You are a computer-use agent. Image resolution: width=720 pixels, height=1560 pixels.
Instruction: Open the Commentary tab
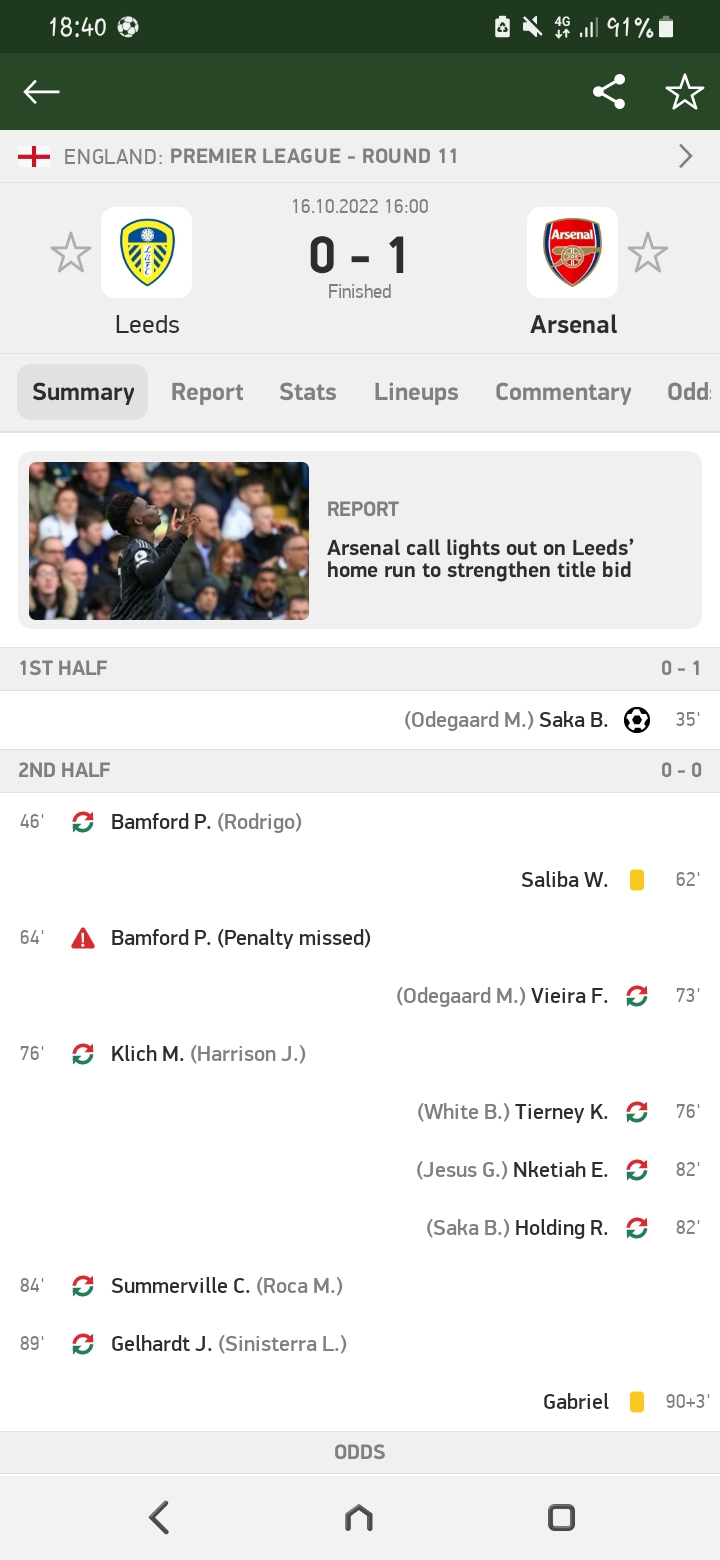point(563,392)
